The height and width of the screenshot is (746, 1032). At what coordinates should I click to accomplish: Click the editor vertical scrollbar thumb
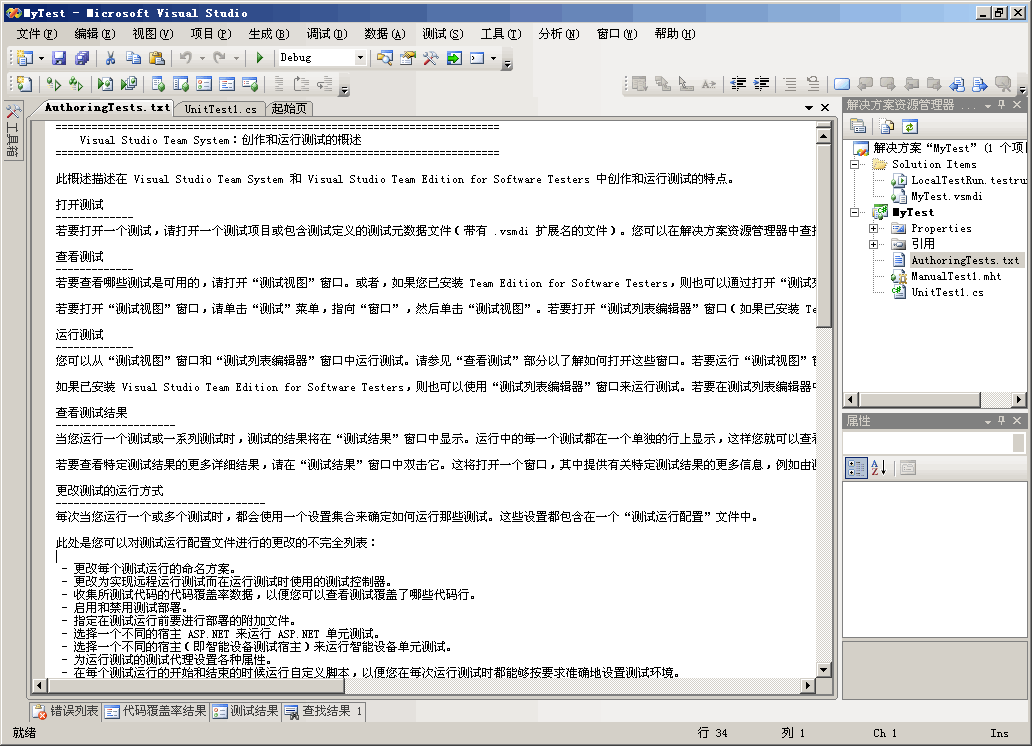tap(823, 236)
